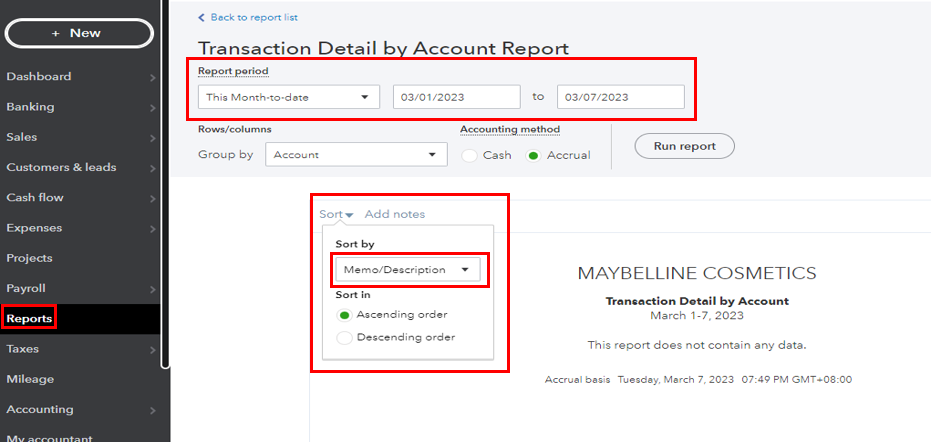Click the Report period label
This screenshot has height=442, width=931.
[x=233, y=71]
